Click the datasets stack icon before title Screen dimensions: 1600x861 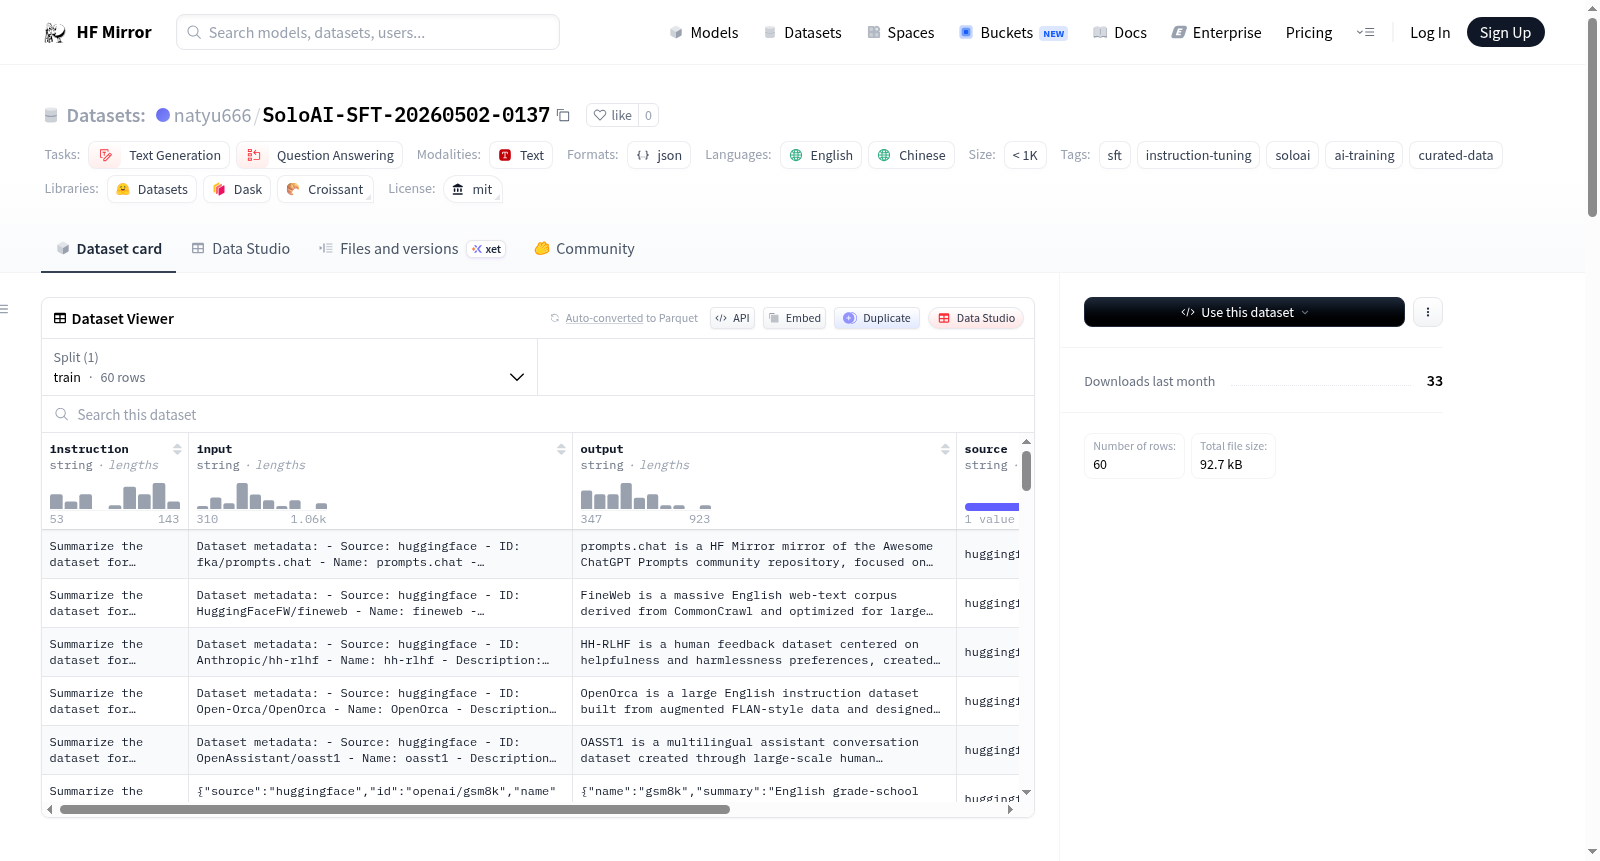pos(51,115)
